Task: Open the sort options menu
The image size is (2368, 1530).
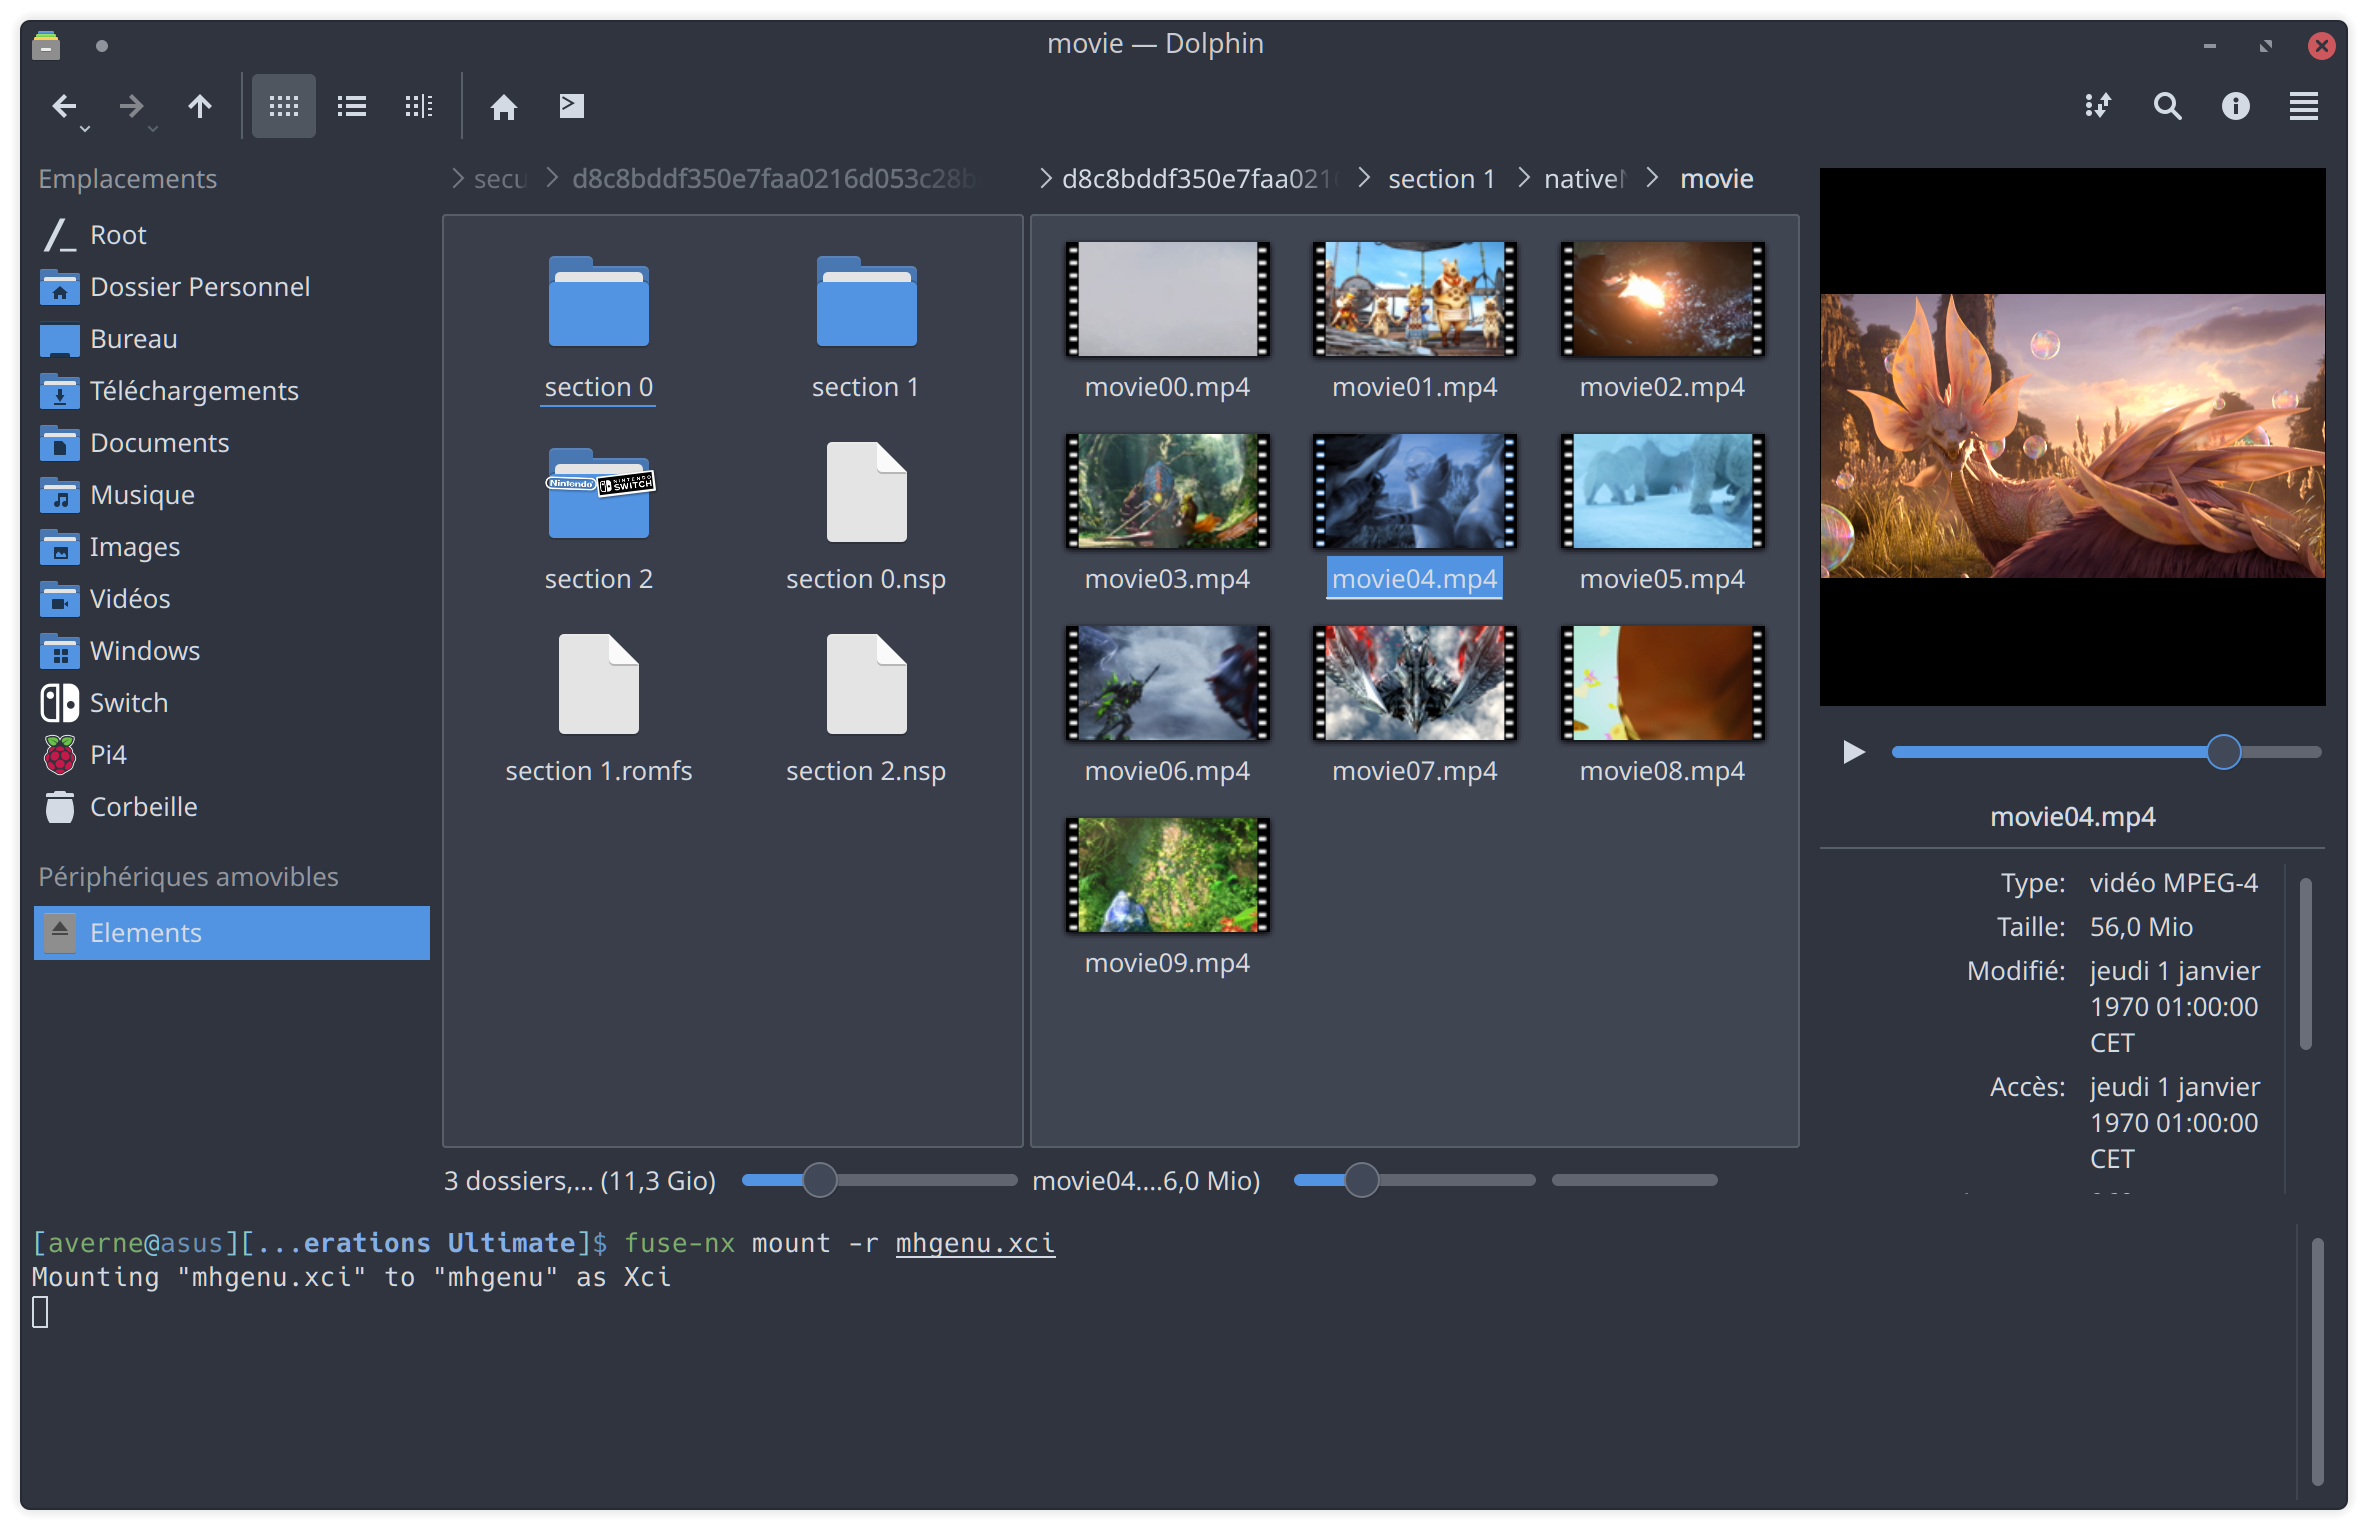Action: click(x=2098, y=106)
